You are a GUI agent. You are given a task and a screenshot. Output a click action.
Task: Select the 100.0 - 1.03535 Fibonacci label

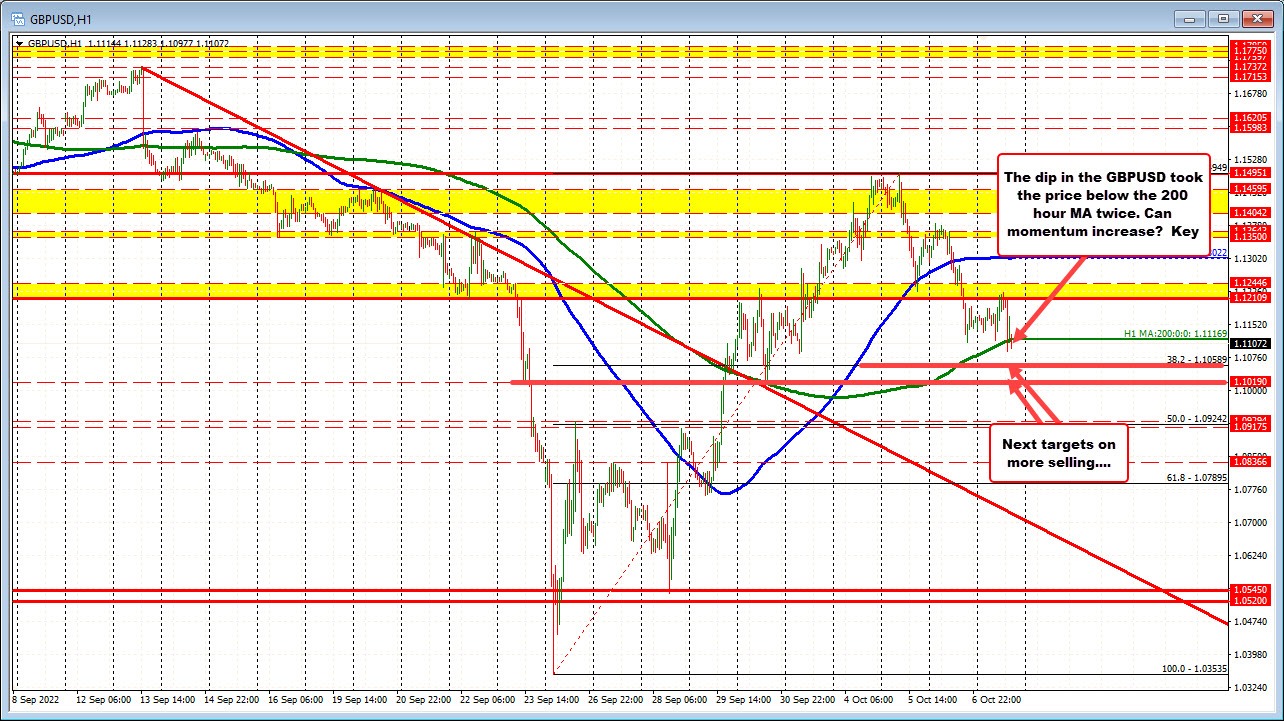(x=1195, y=667)
